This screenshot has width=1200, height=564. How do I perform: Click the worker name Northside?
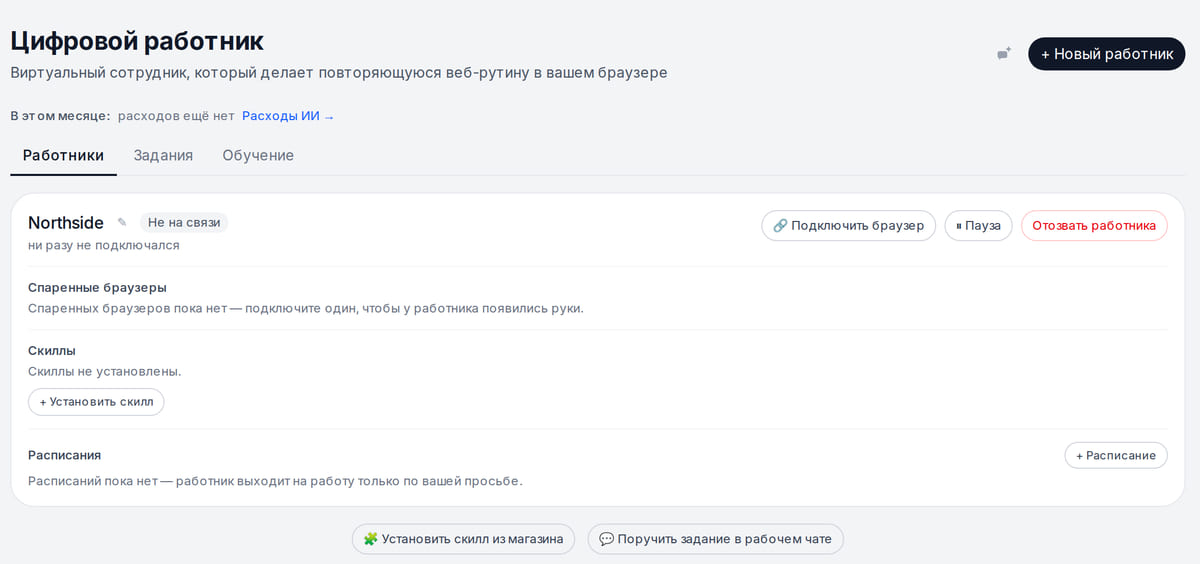66,223
